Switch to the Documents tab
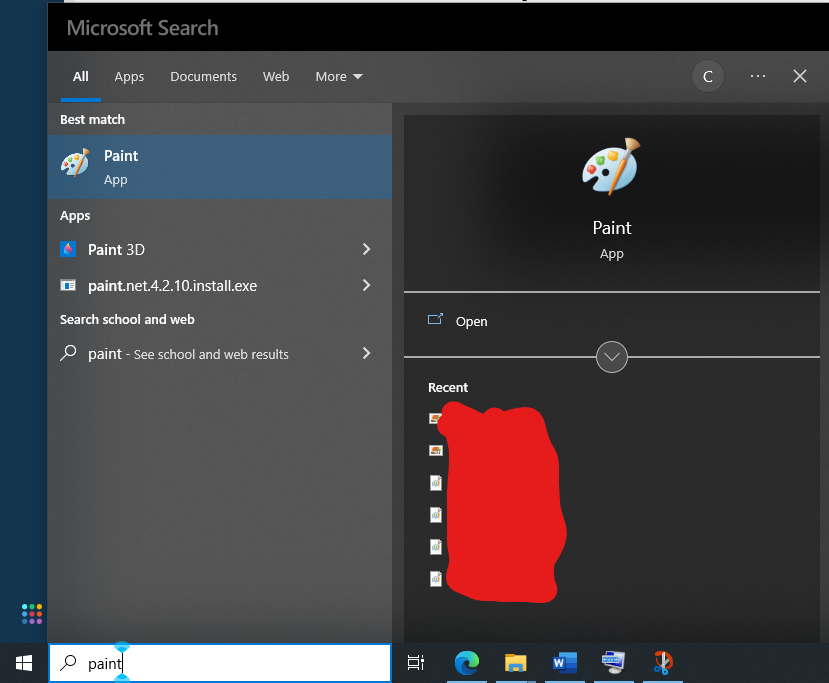 click(203, 77)
